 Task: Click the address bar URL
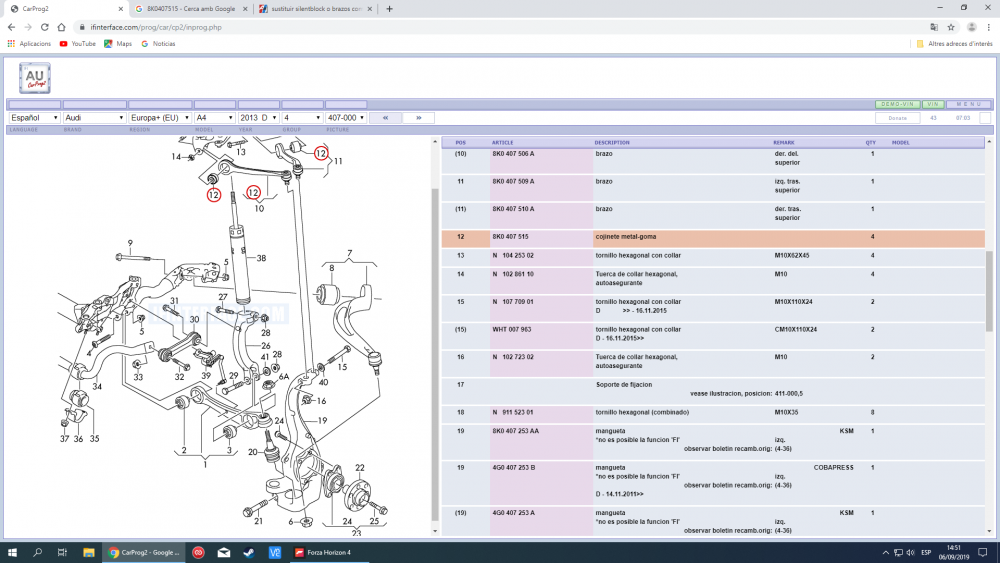pos(156,27)
